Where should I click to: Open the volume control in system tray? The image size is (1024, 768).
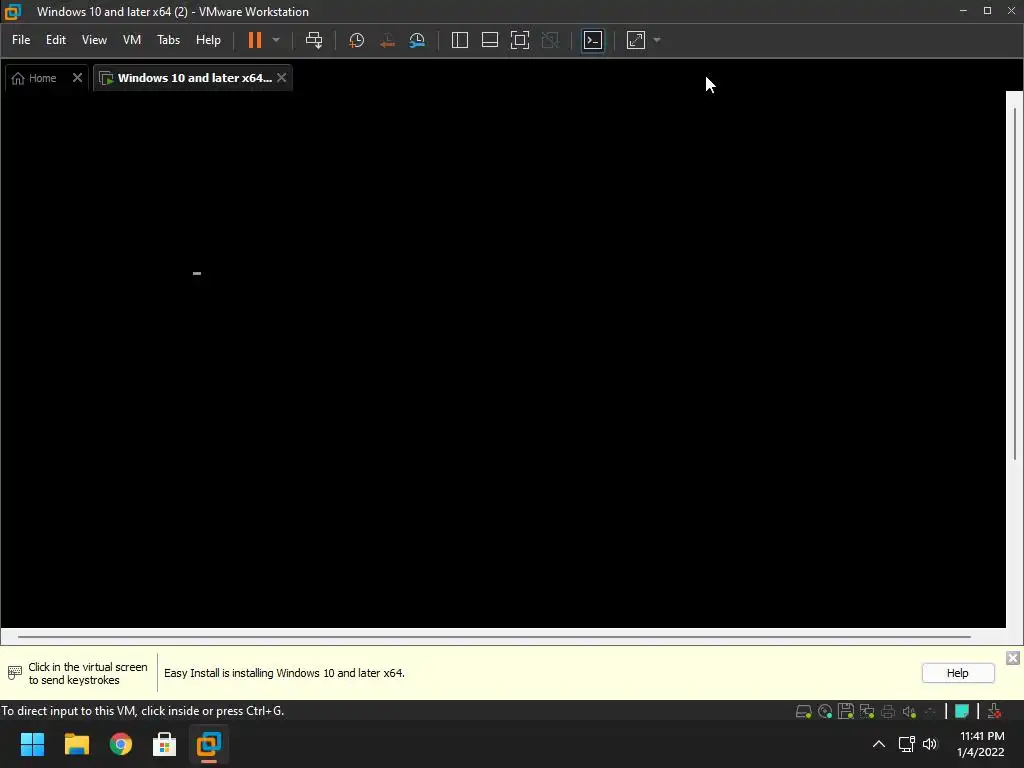(930, 744)
